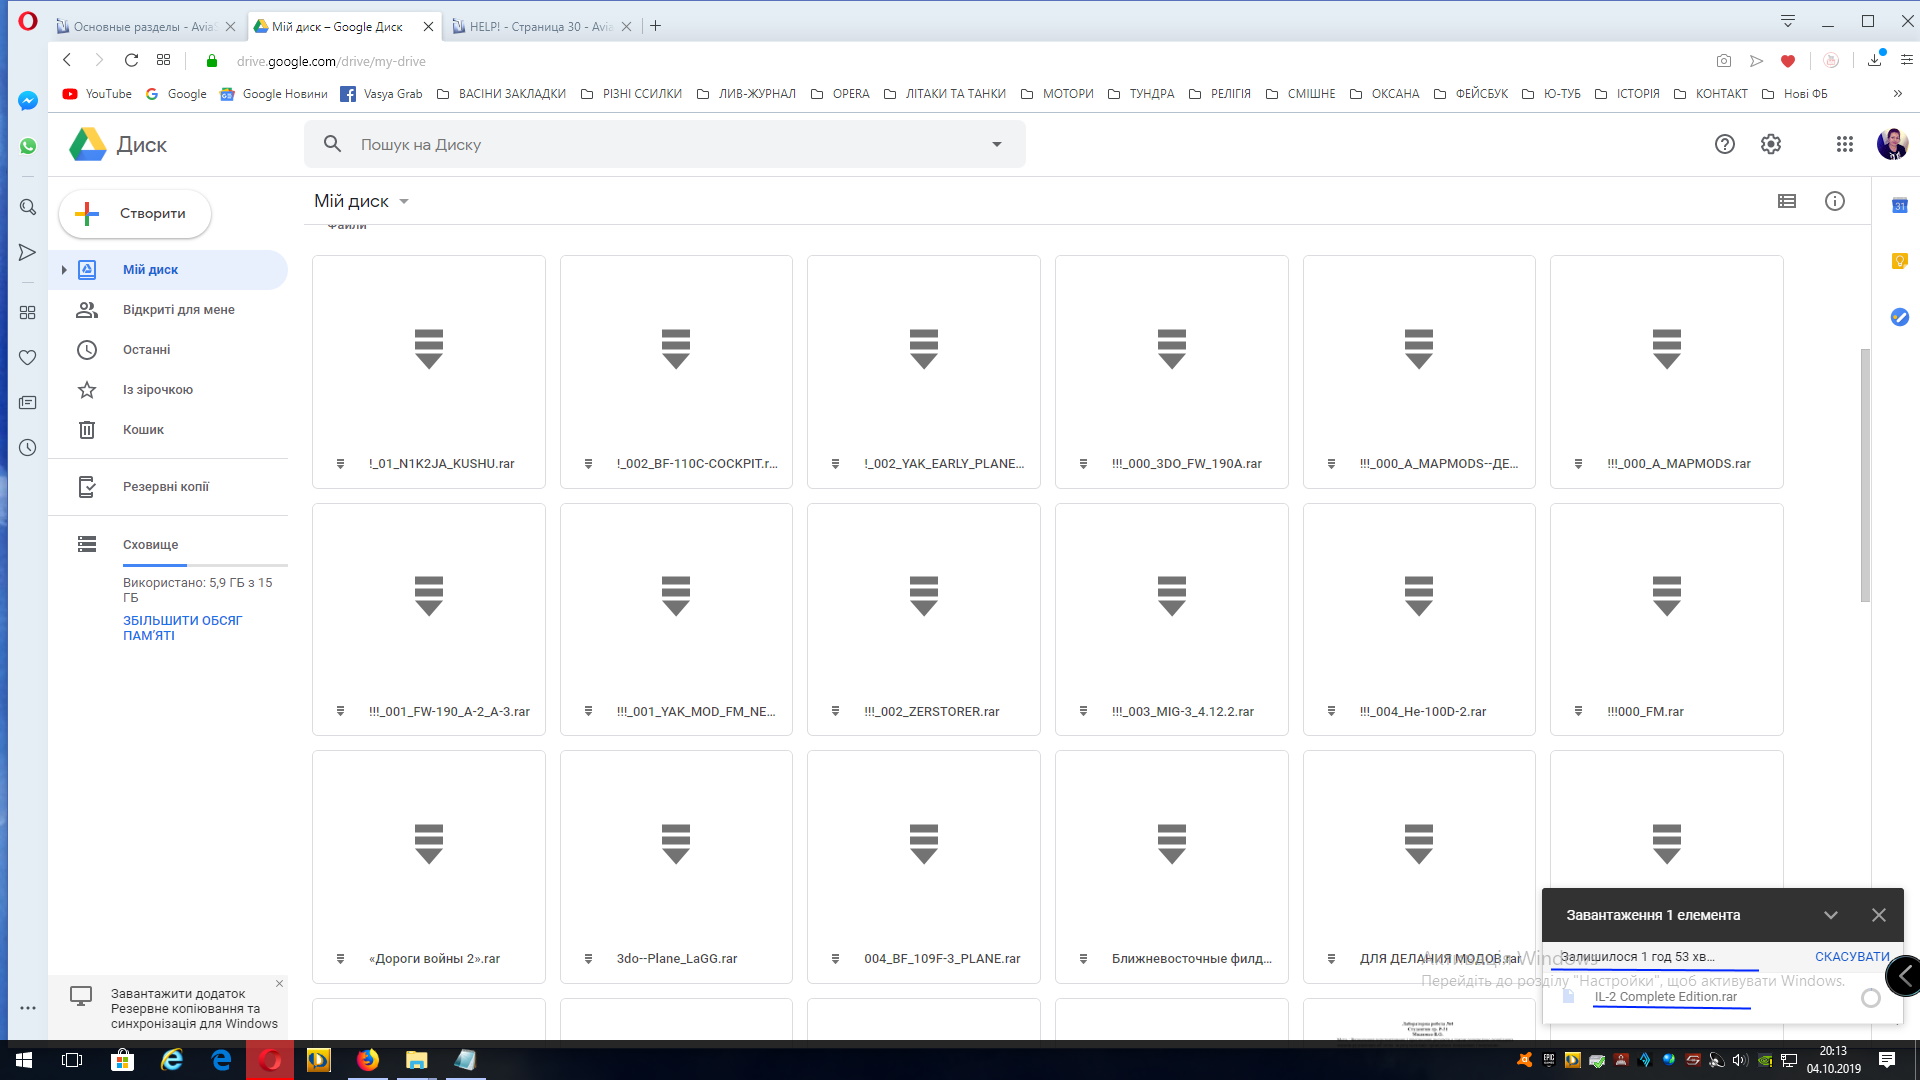
Task: Open the Tasks side panel icon
Action: (x=1899, y=317)
